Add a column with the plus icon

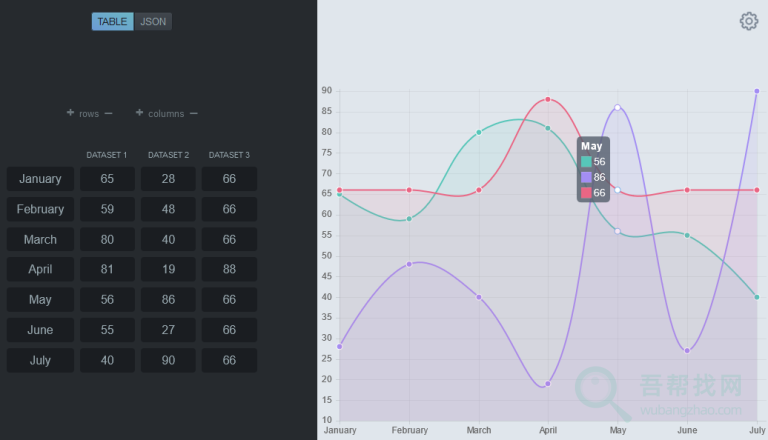point(140,113)
